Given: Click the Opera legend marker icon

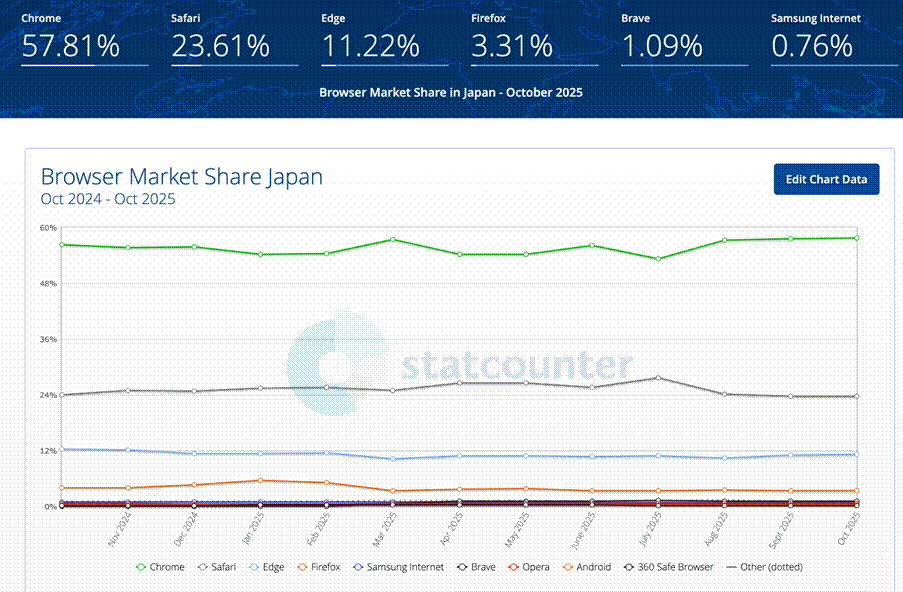Looking at the screenshot, I should (x=514, y=567).
